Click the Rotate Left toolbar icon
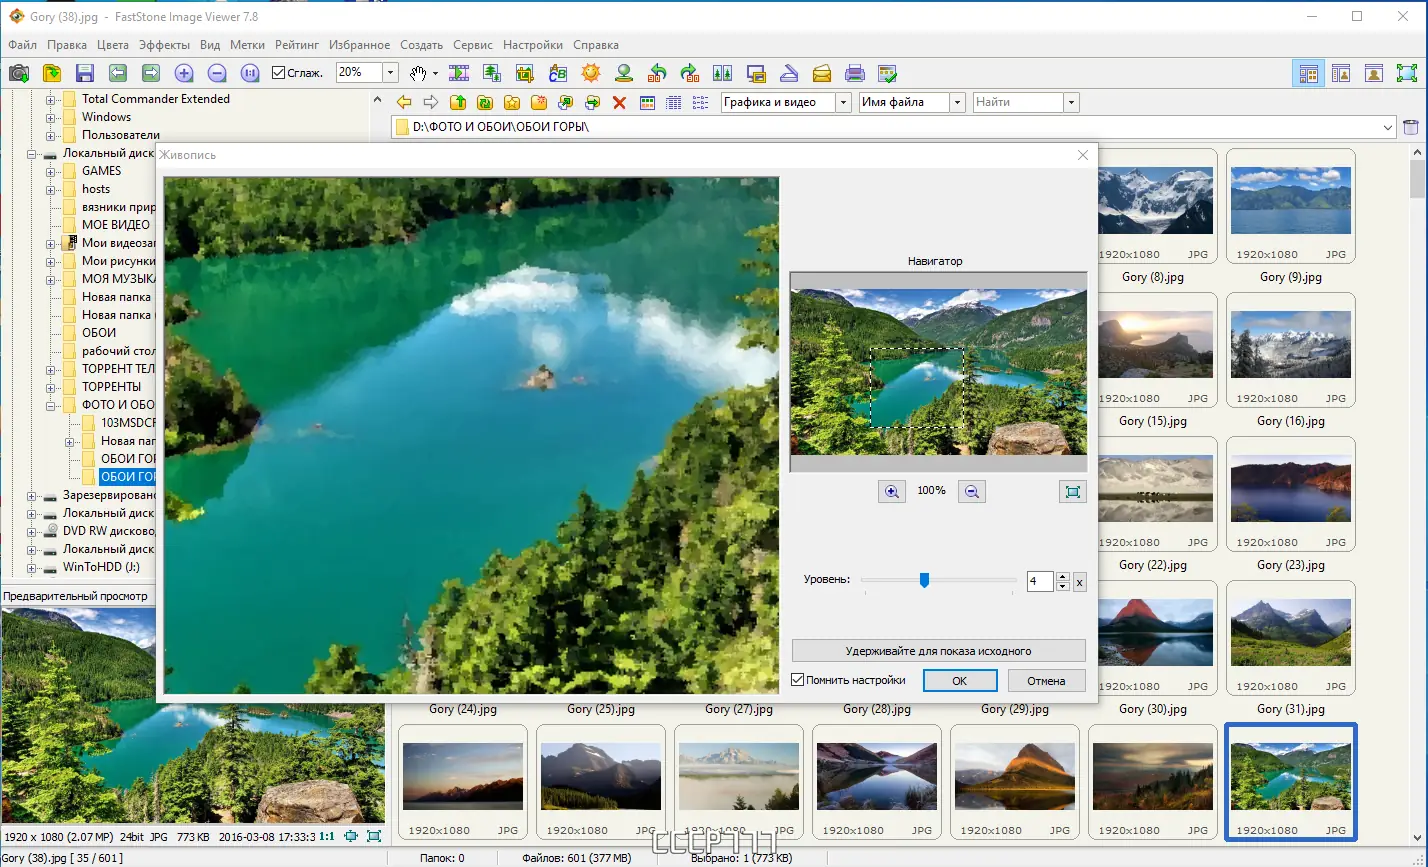Screen dimensions: 1428x867 (x=659, y=72)
